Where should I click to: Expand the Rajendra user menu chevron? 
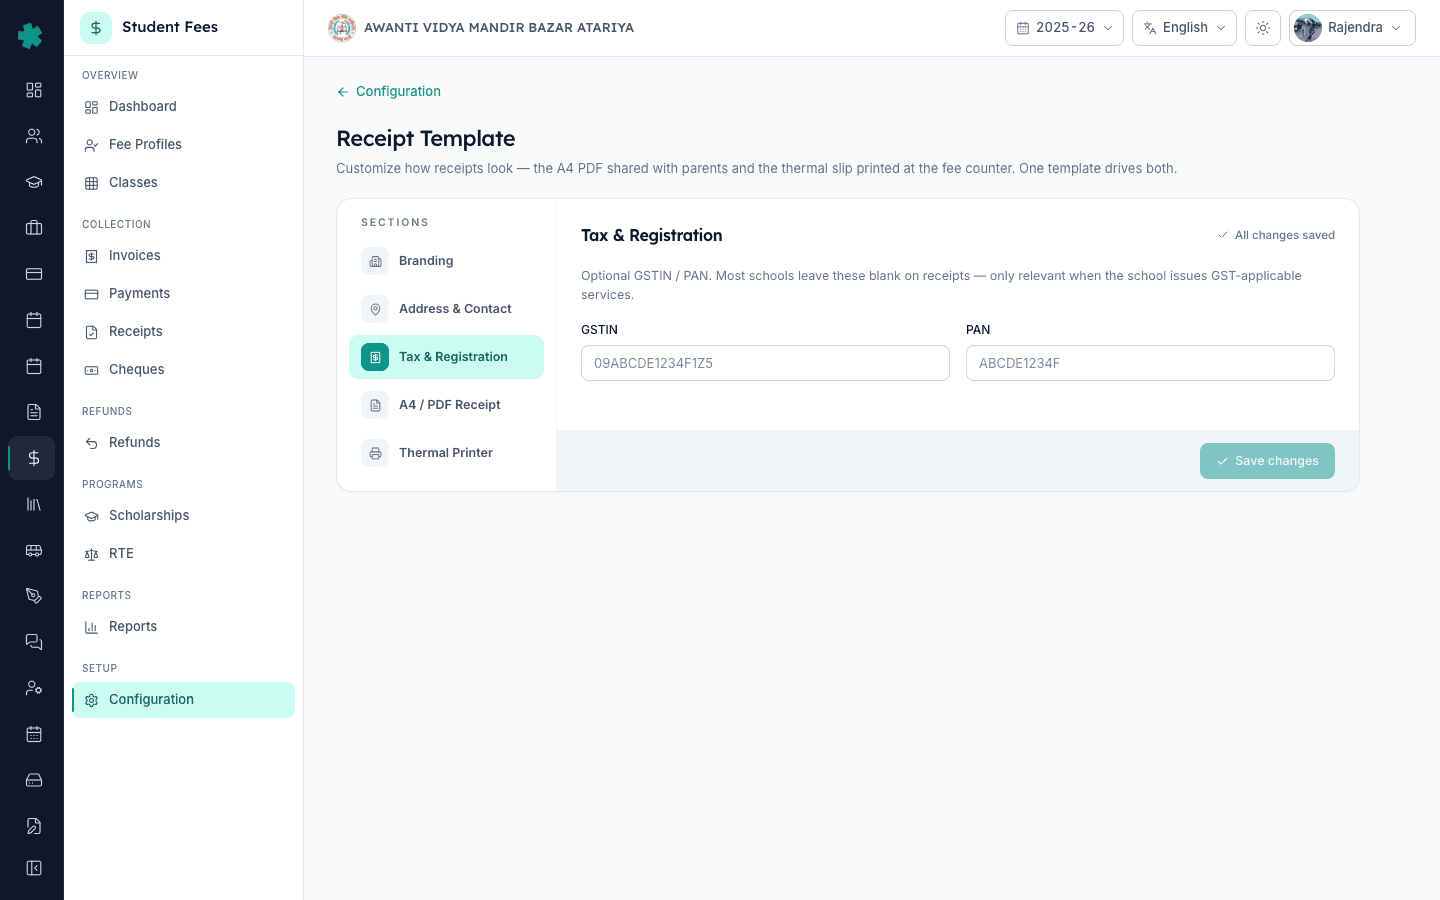[x=1396, y=28]
